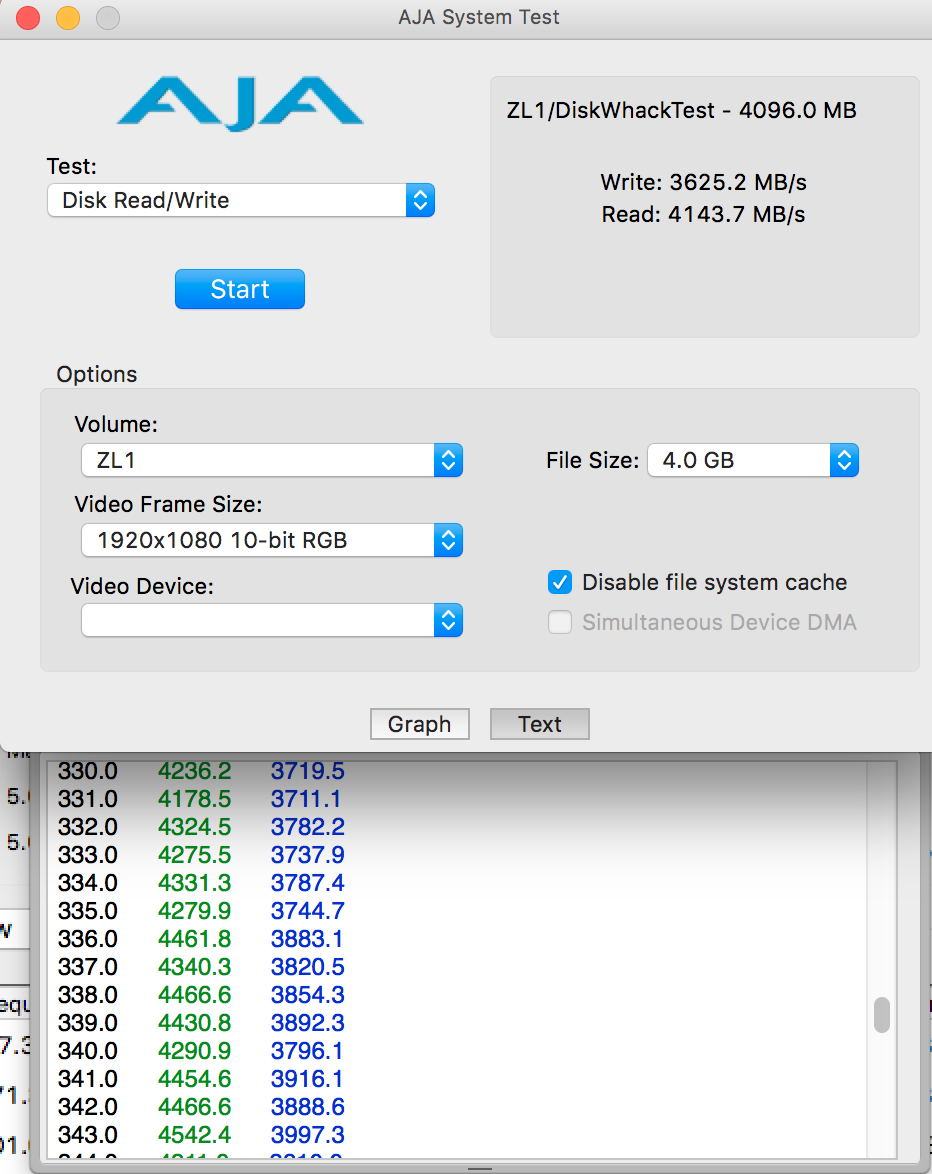Select row 334.0 in results list
This screenshot has height=1174, width=932.
[x=457, y=883]
